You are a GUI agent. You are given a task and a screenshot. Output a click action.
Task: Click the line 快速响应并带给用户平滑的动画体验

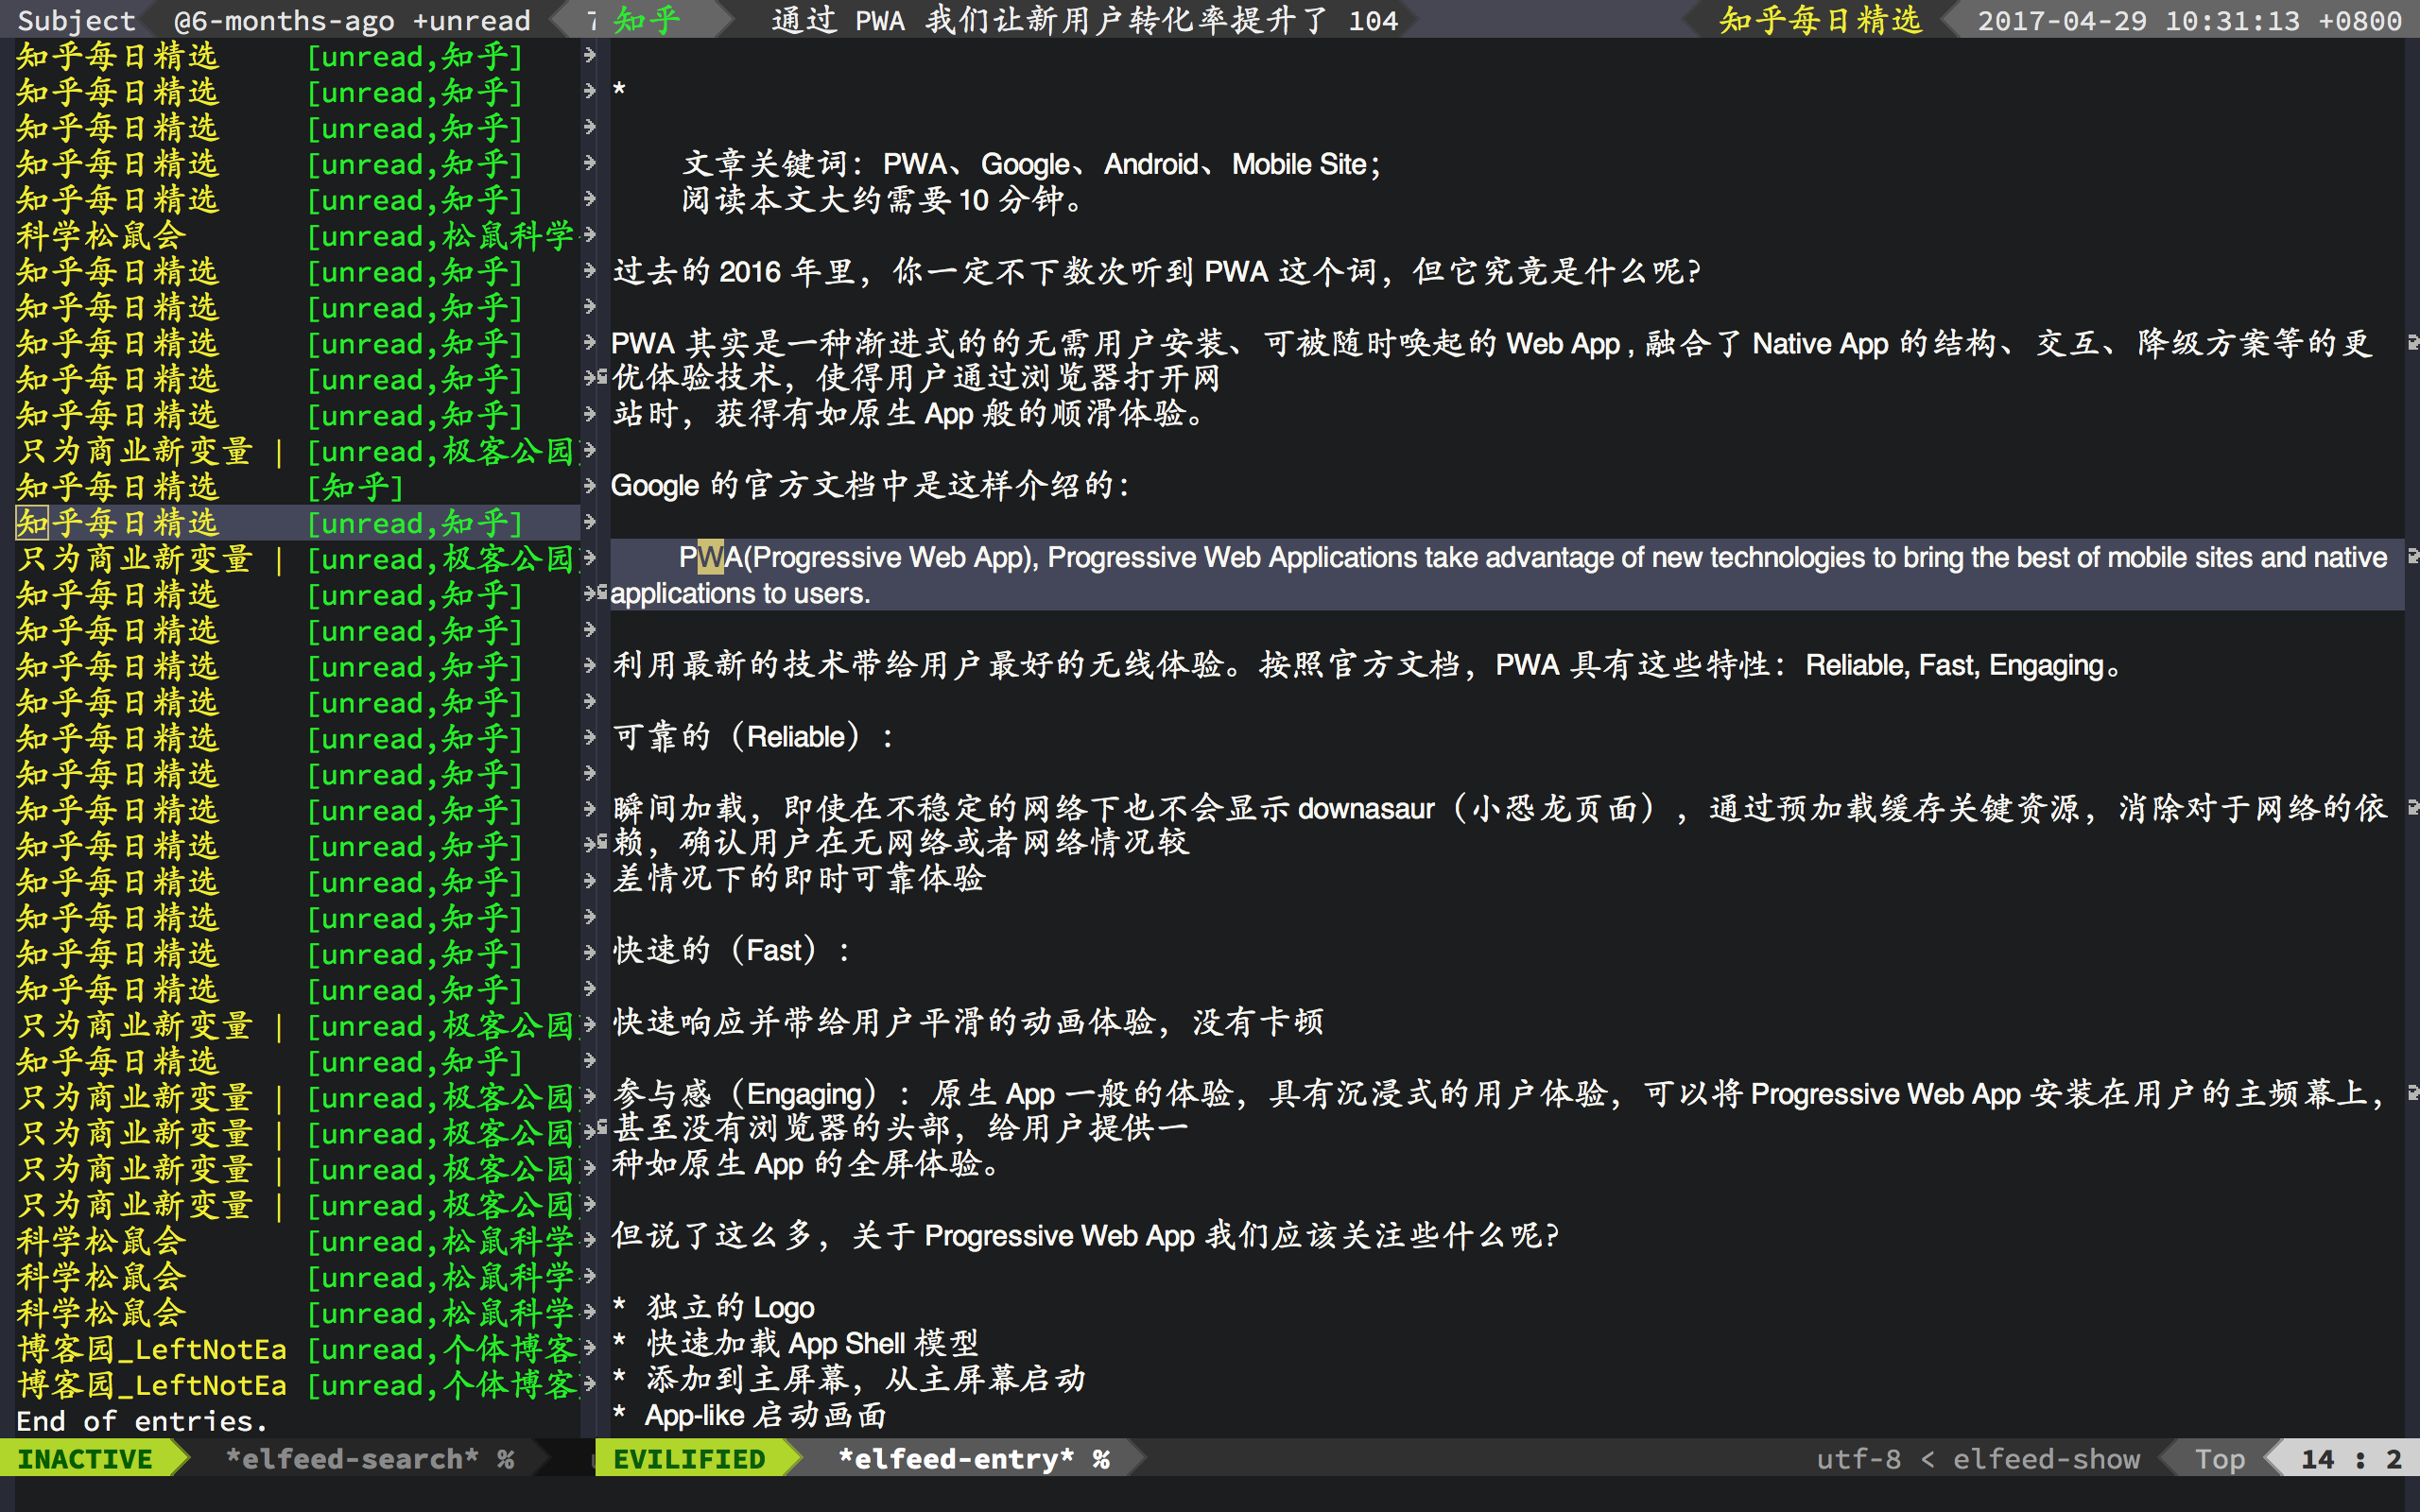tap(968, 1022)
